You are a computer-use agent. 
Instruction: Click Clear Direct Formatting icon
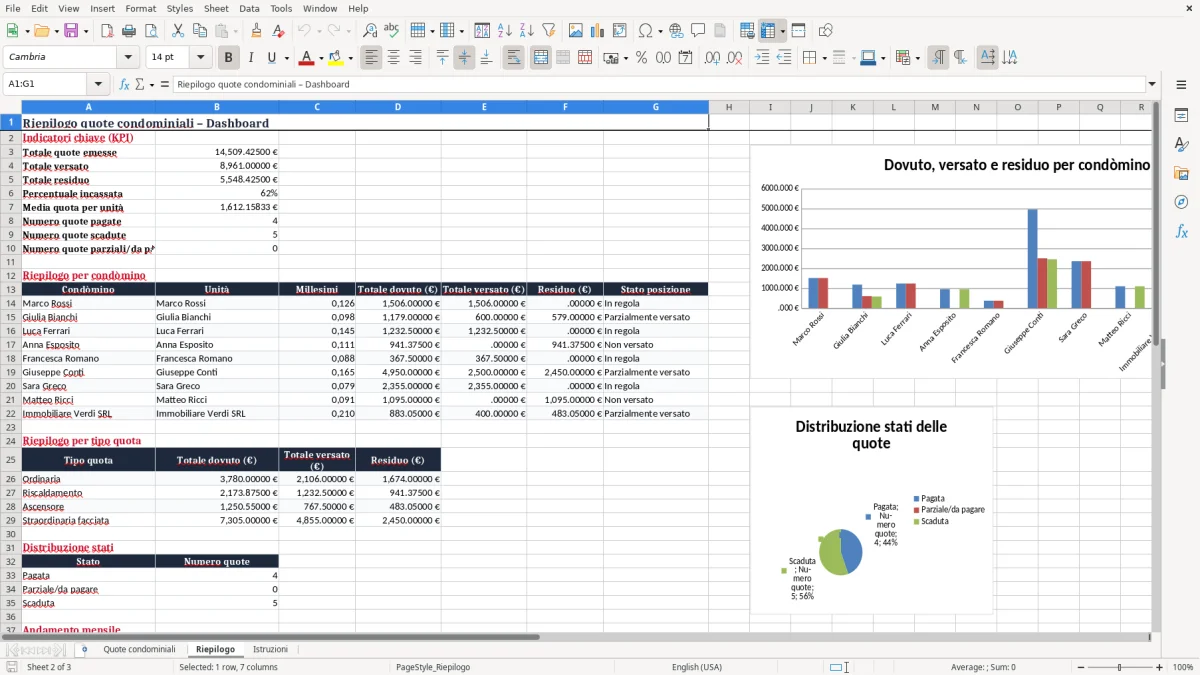coord(279,31)
